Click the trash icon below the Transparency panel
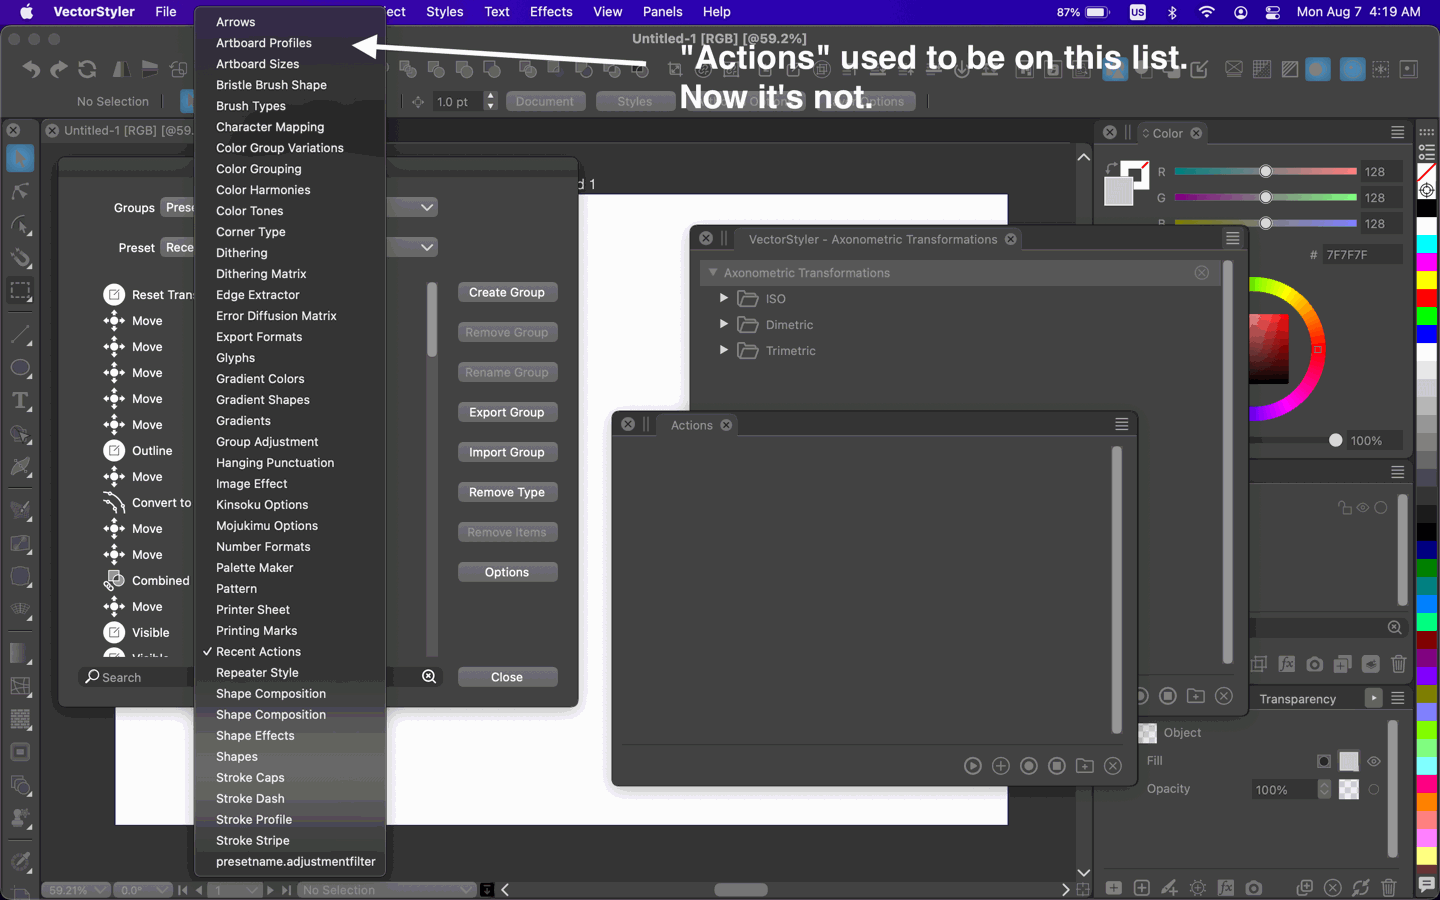 1388,888
